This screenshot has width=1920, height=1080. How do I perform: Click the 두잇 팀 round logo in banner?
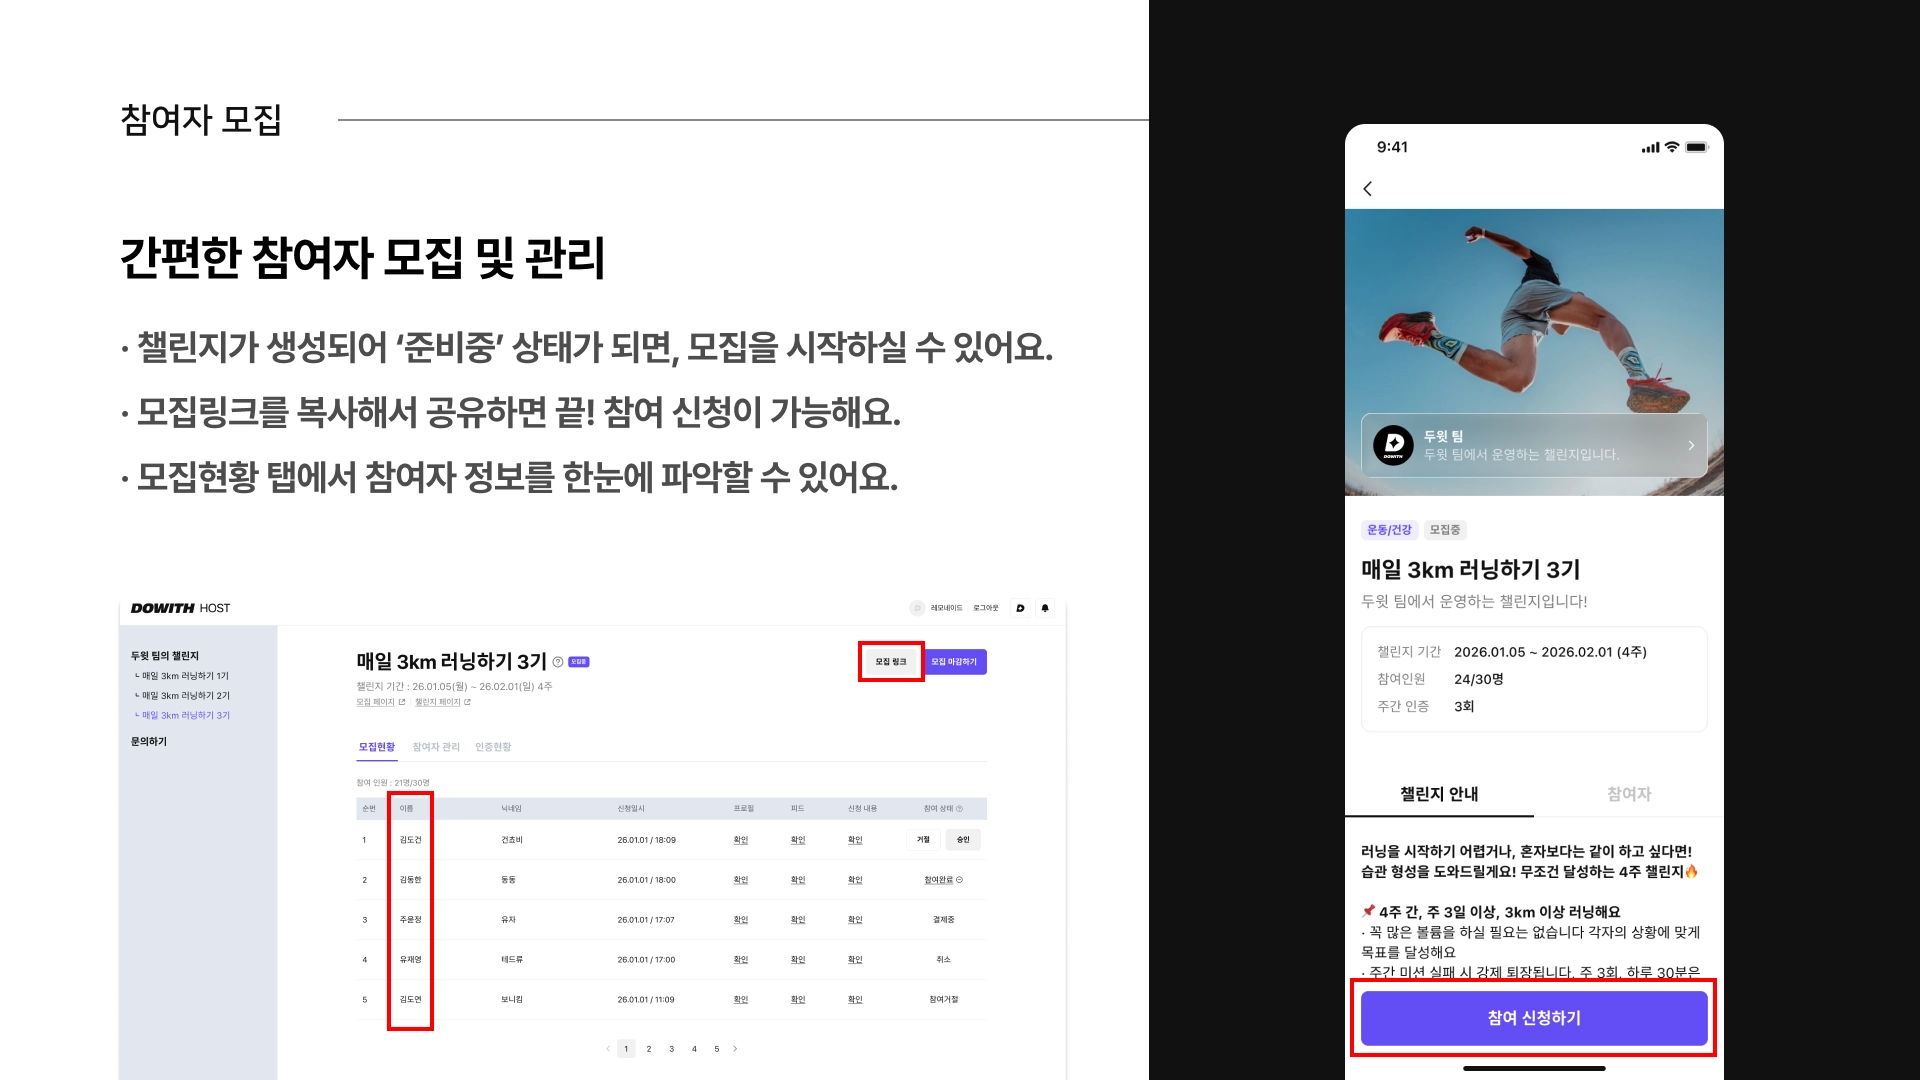(x=1393, y=445)
